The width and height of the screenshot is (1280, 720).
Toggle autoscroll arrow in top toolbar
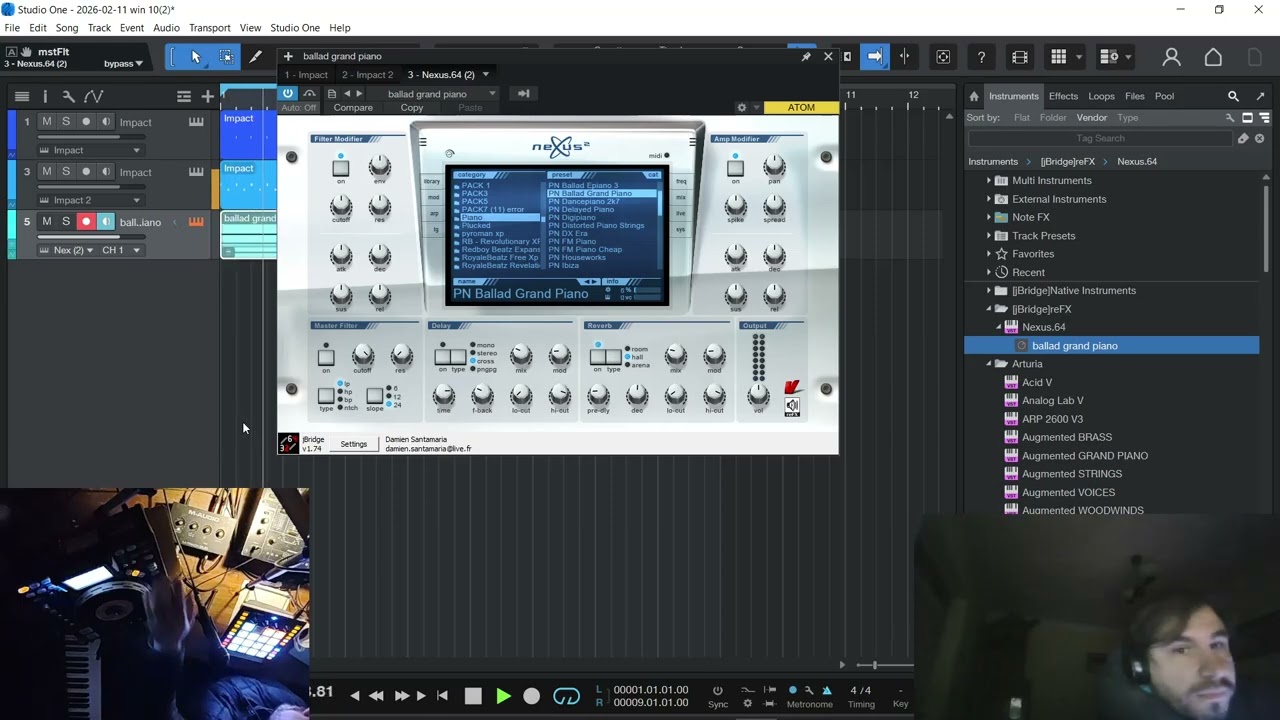click(x=875, y=57)
